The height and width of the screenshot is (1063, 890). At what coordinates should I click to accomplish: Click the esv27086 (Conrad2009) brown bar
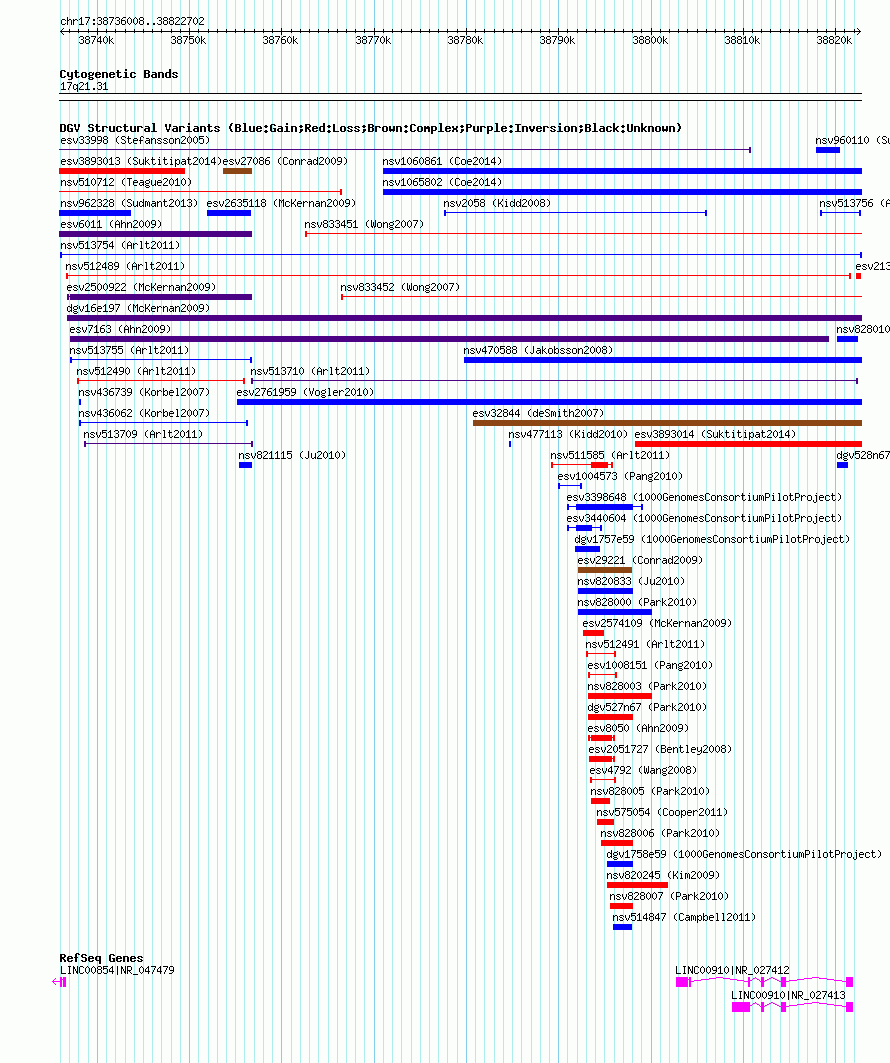point(237,171)
